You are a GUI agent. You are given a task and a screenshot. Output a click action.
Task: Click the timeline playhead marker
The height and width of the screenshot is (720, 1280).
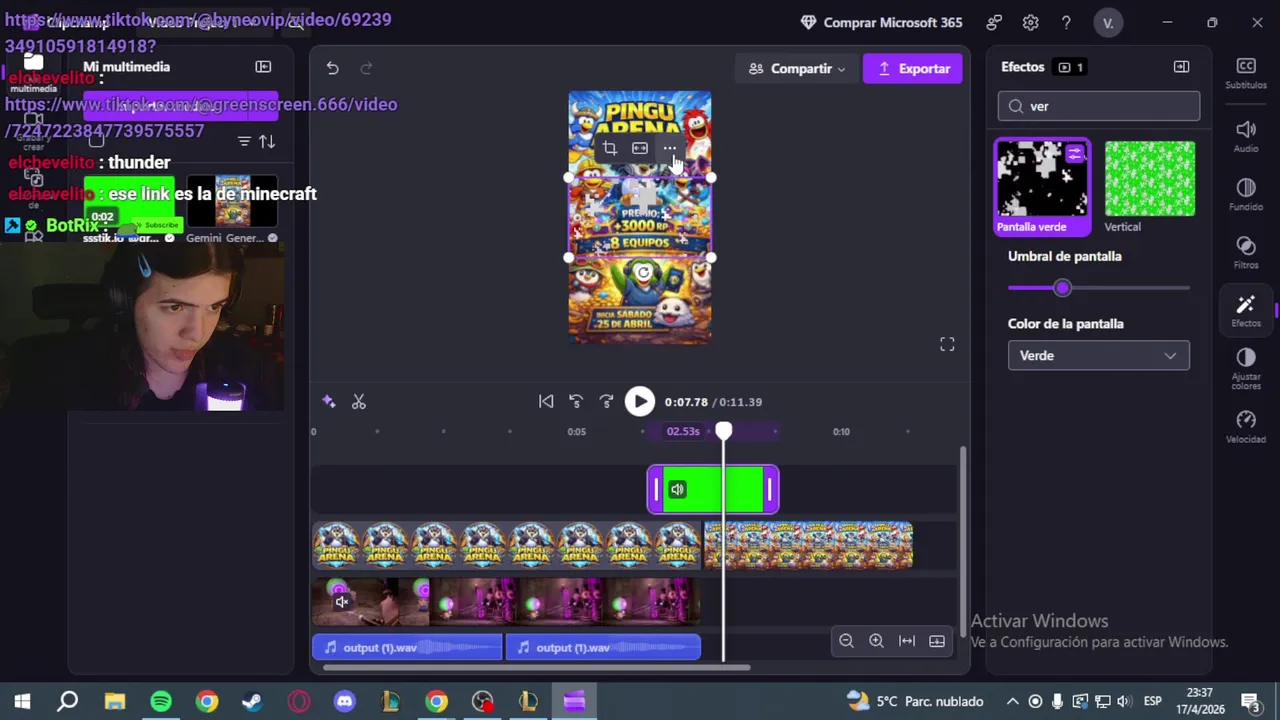pos(723,430)
